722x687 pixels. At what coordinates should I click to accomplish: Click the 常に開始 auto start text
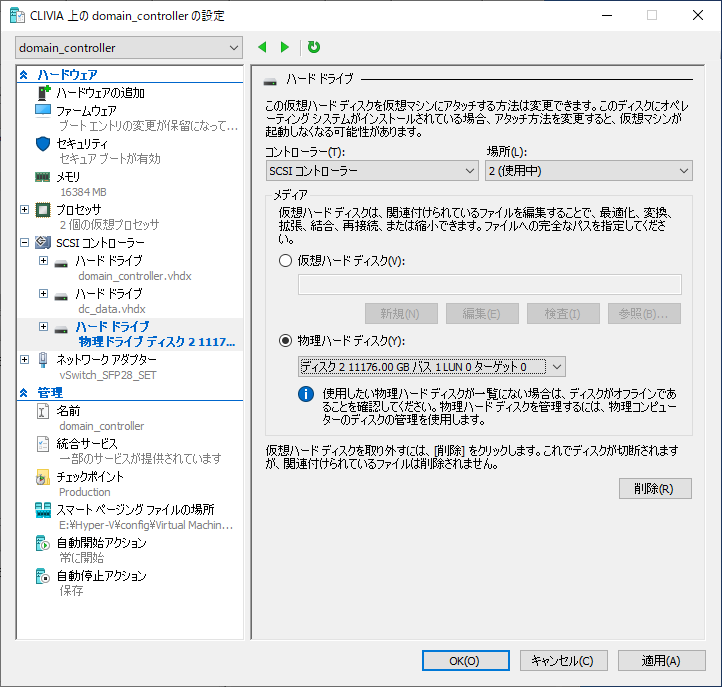(x=82, y=558)
